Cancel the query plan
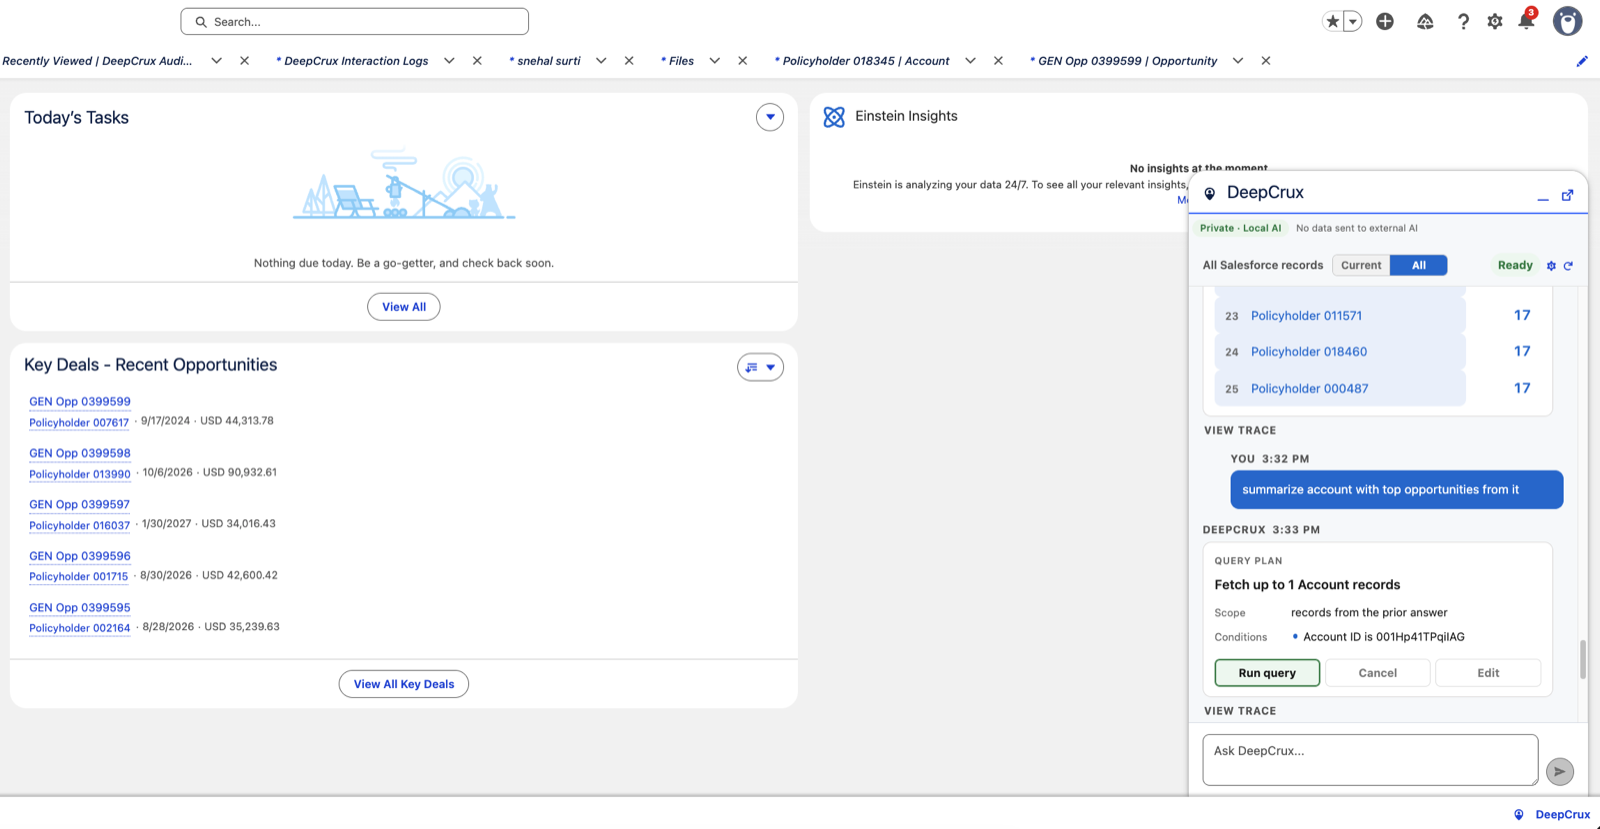This screenshot has width=1600, height=829. tap(1377, 673)
